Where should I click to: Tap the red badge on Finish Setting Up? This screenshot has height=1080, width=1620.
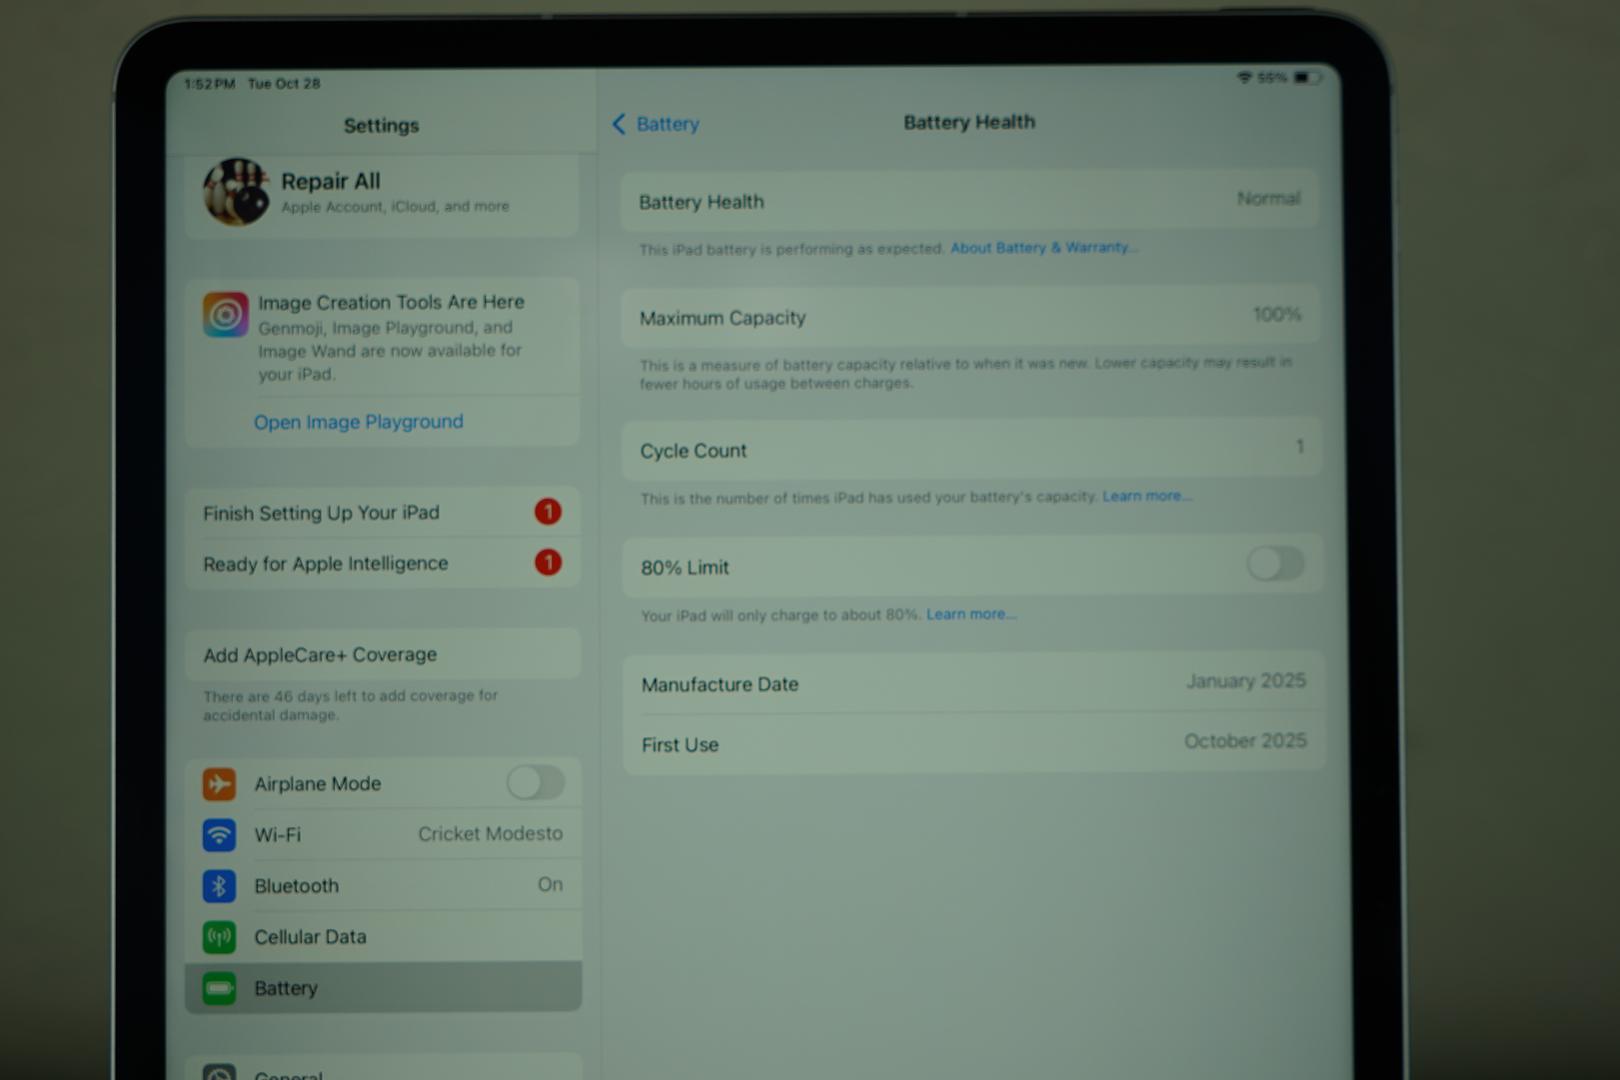click(x=548, y=512)
